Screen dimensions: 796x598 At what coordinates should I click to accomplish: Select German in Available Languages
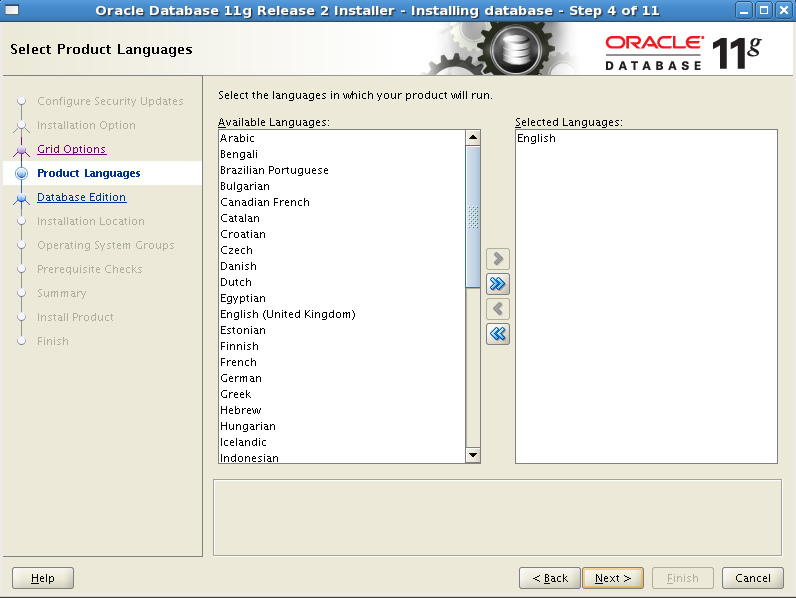342,378
